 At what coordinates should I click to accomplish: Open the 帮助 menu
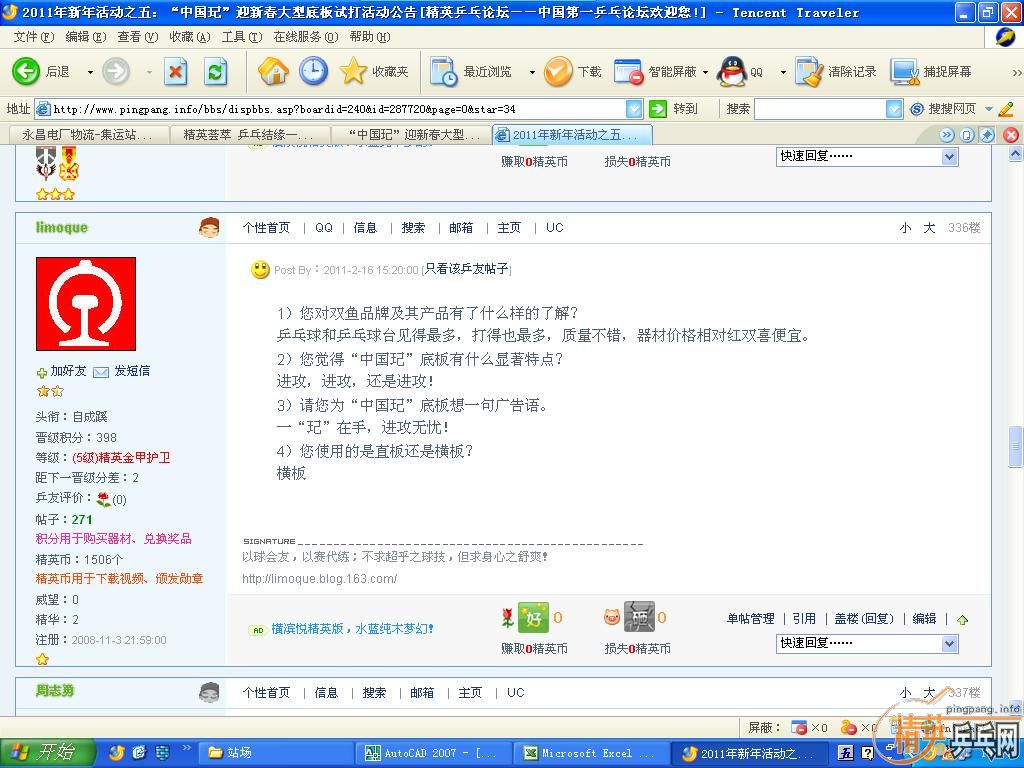click(370, 37)
